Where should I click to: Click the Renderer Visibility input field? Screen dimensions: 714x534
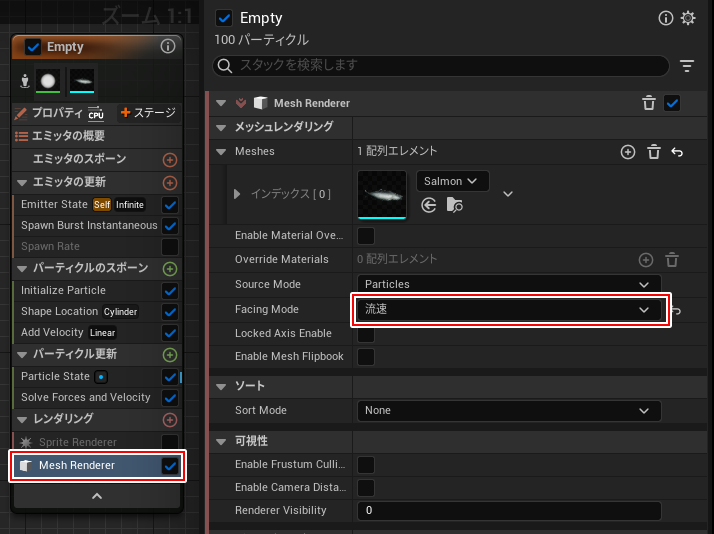pos(508,510)
